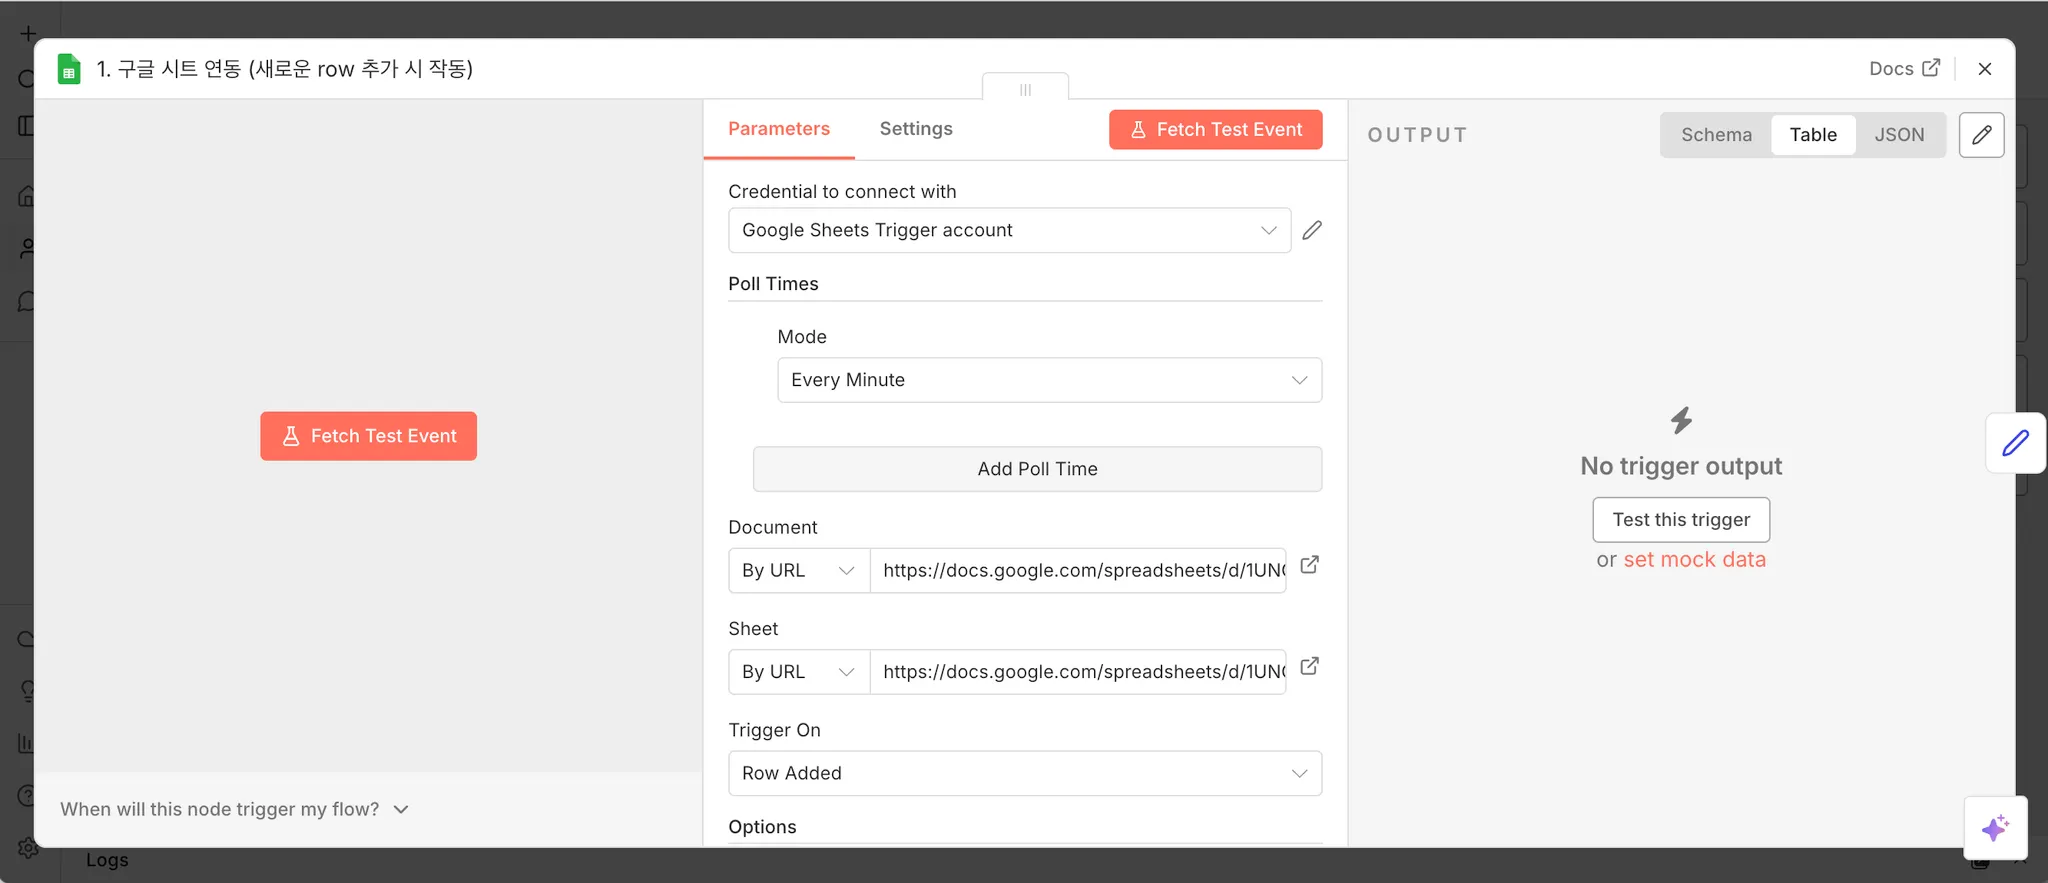This screenshot has height=883, width=2048.
Task: Click the edit output pencil icon
Action: click(1981, 135)
